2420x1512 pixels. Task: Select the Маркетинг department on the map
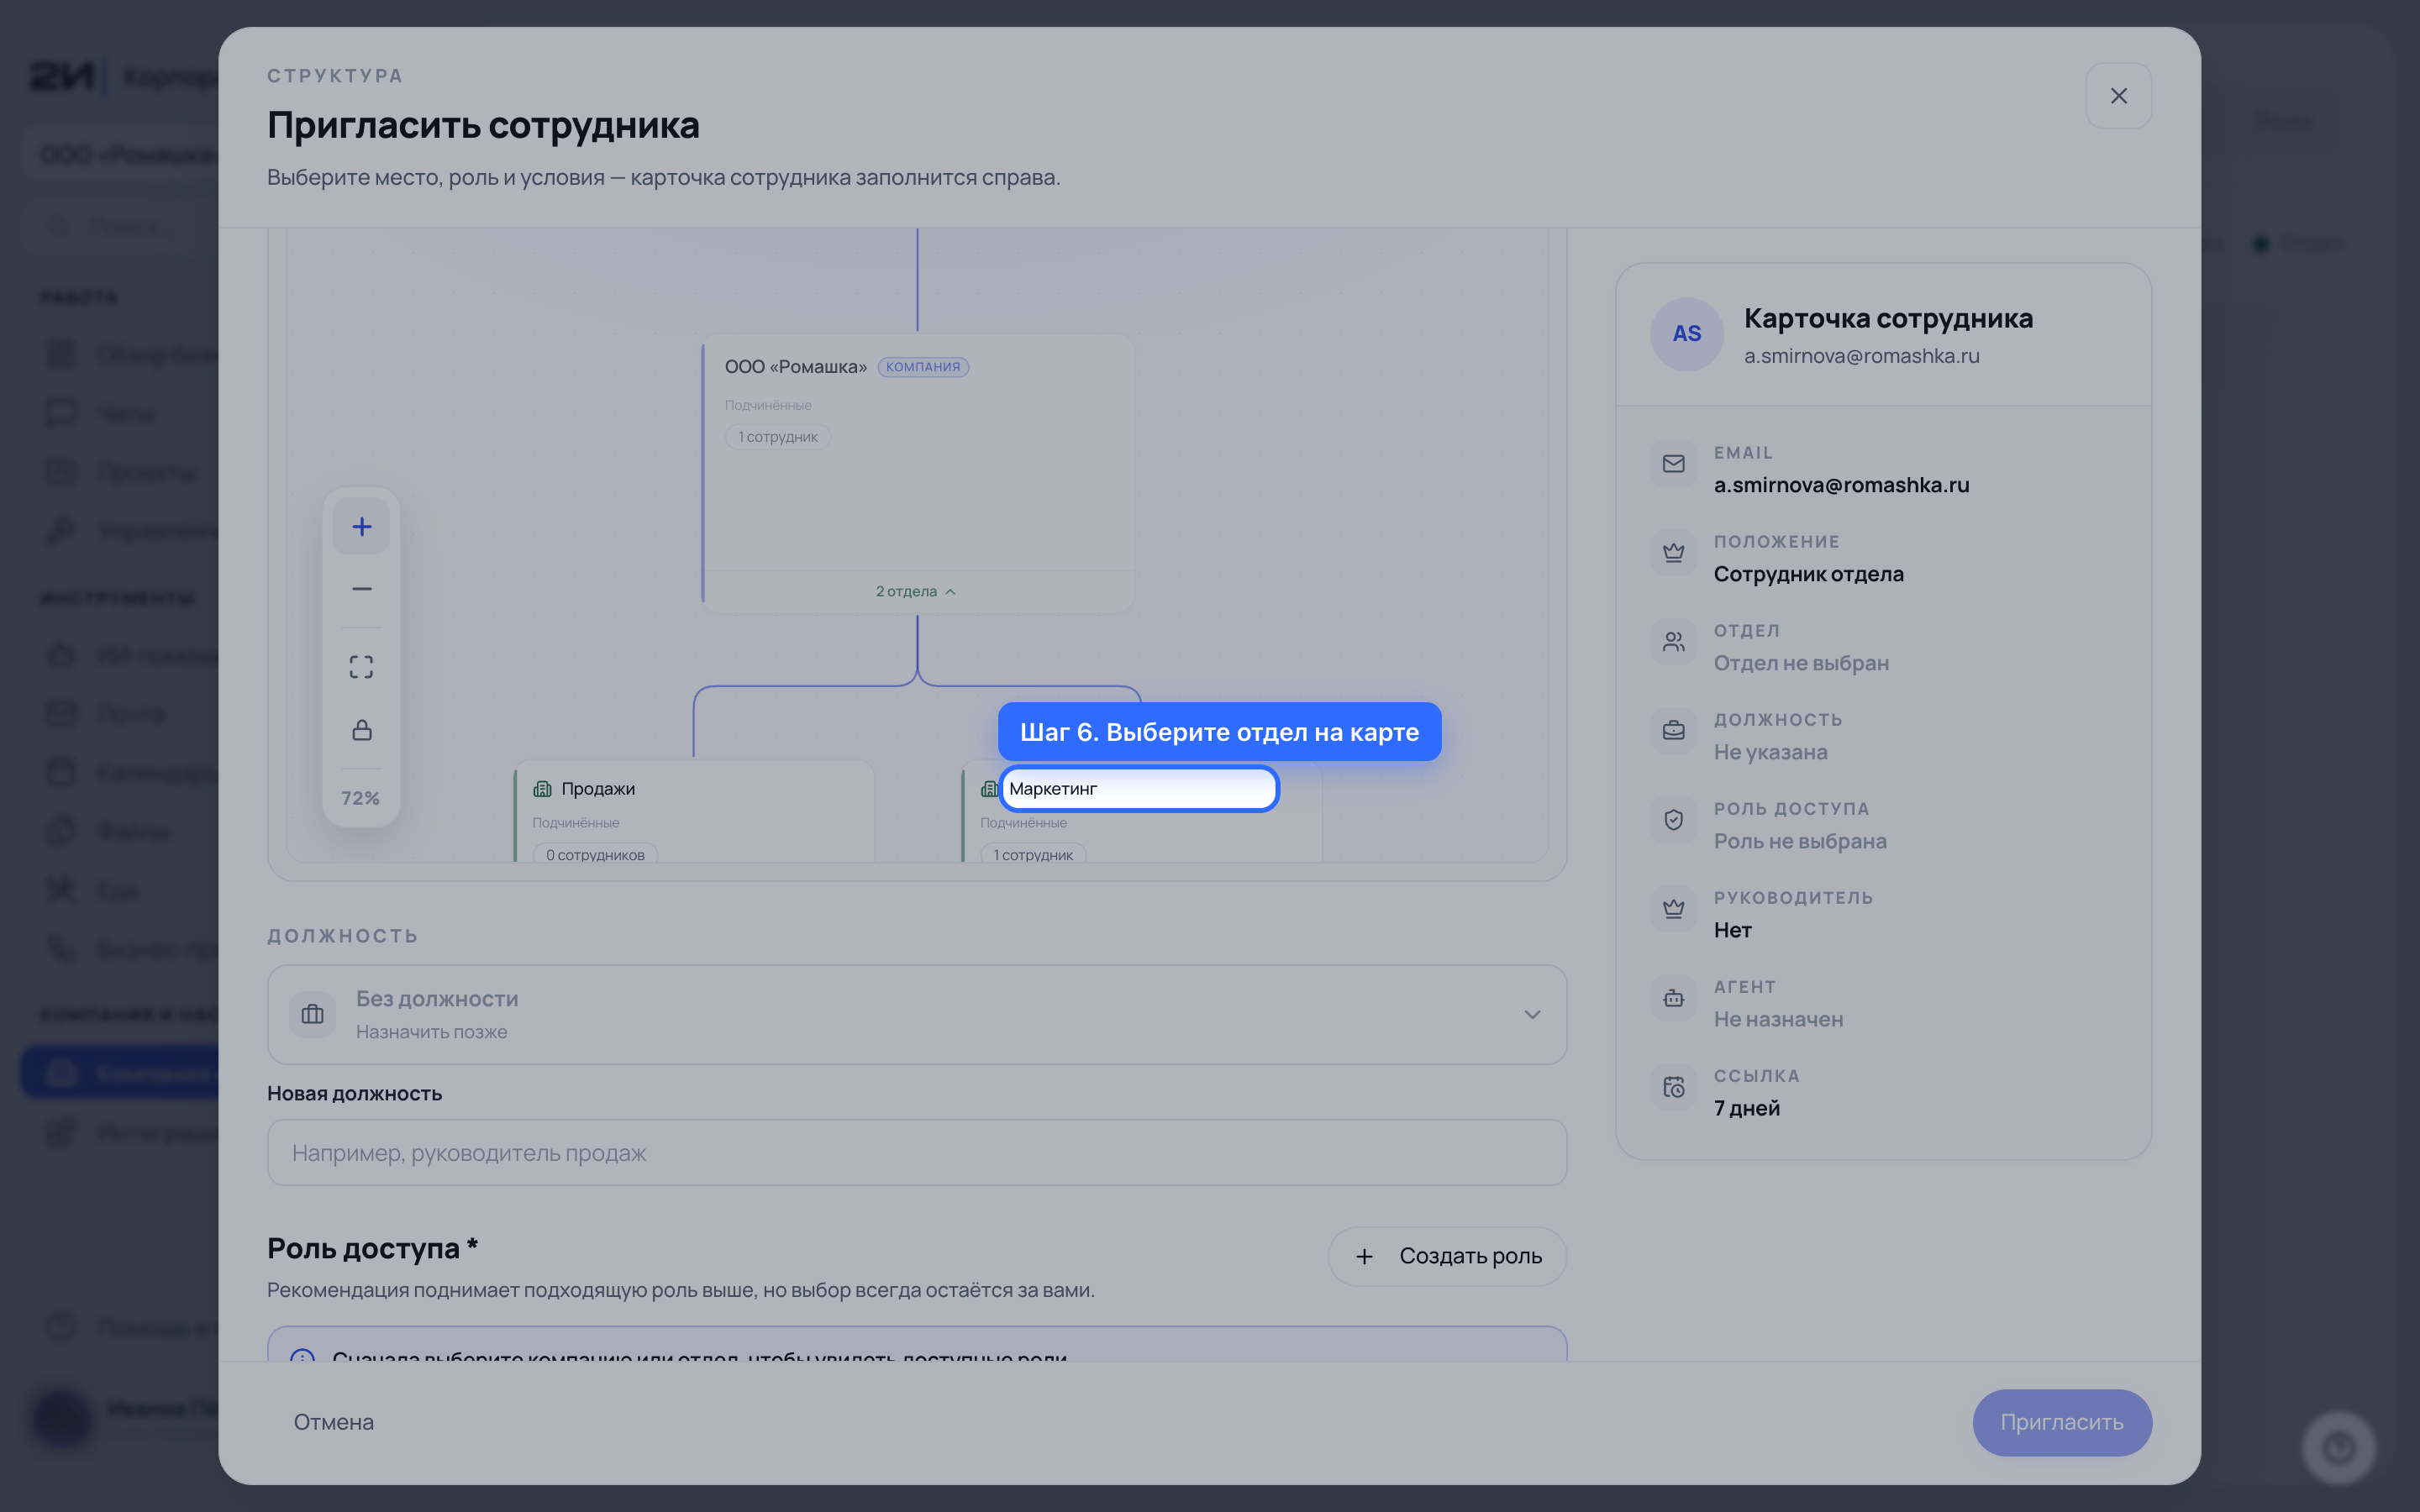[x=1139, y=789]
